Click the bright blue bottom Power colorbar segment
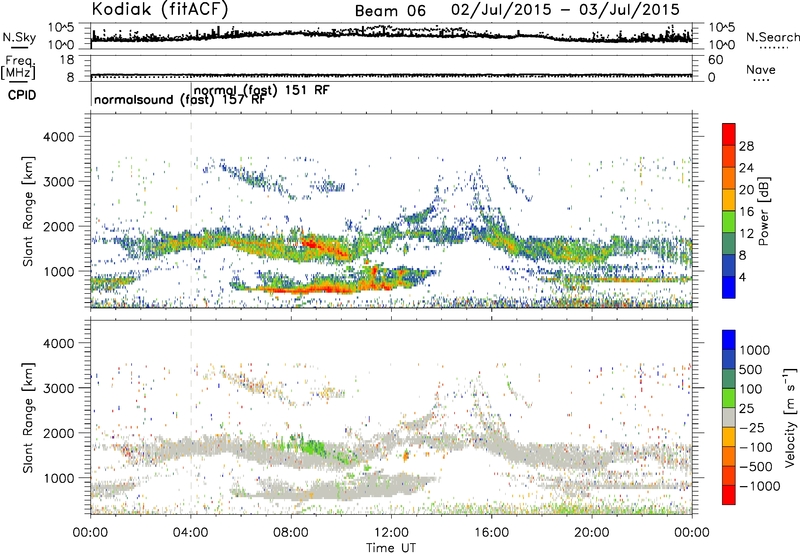The width and height of the screenshot is (800, 554). click(x=729, y=287)
